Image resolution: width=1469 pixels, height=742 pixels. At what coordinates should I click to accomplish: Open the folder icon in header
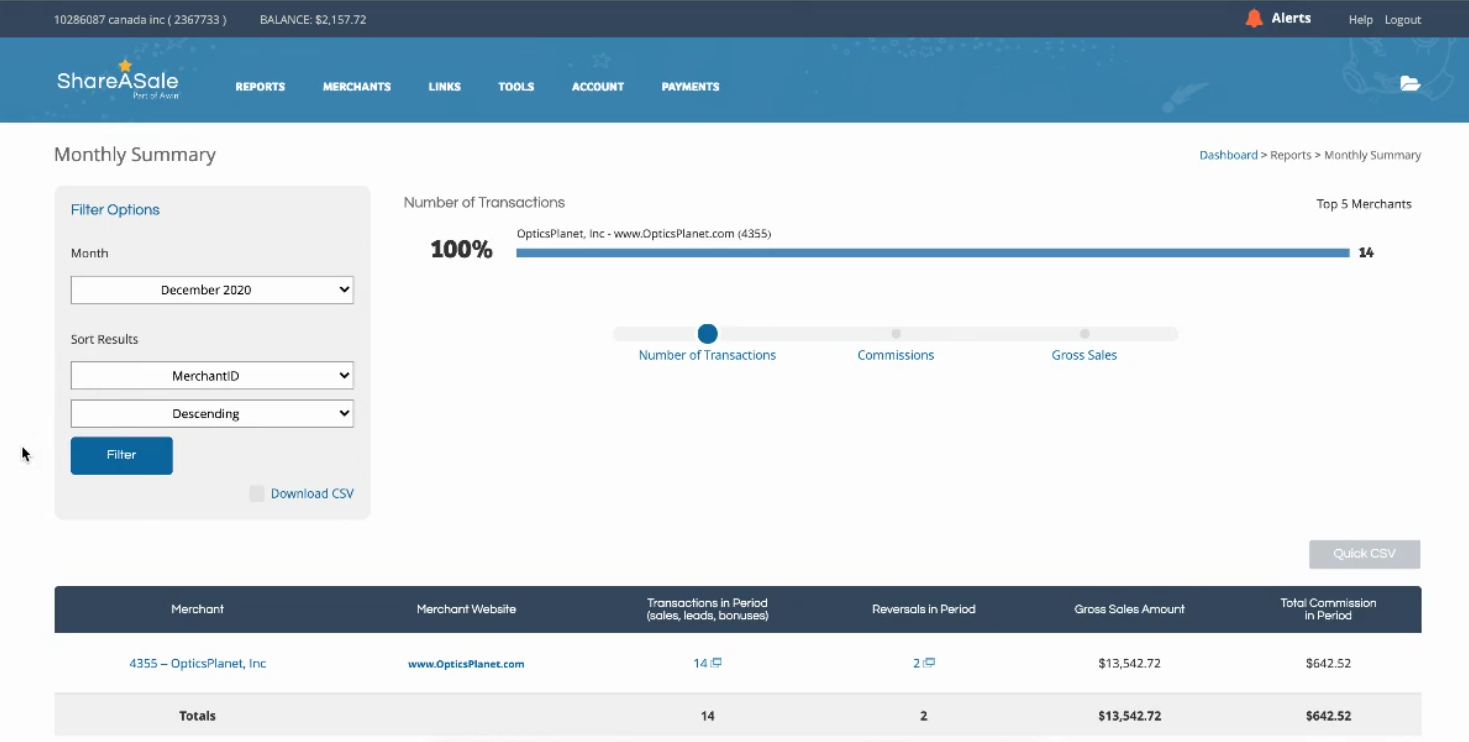[1410, 84]
